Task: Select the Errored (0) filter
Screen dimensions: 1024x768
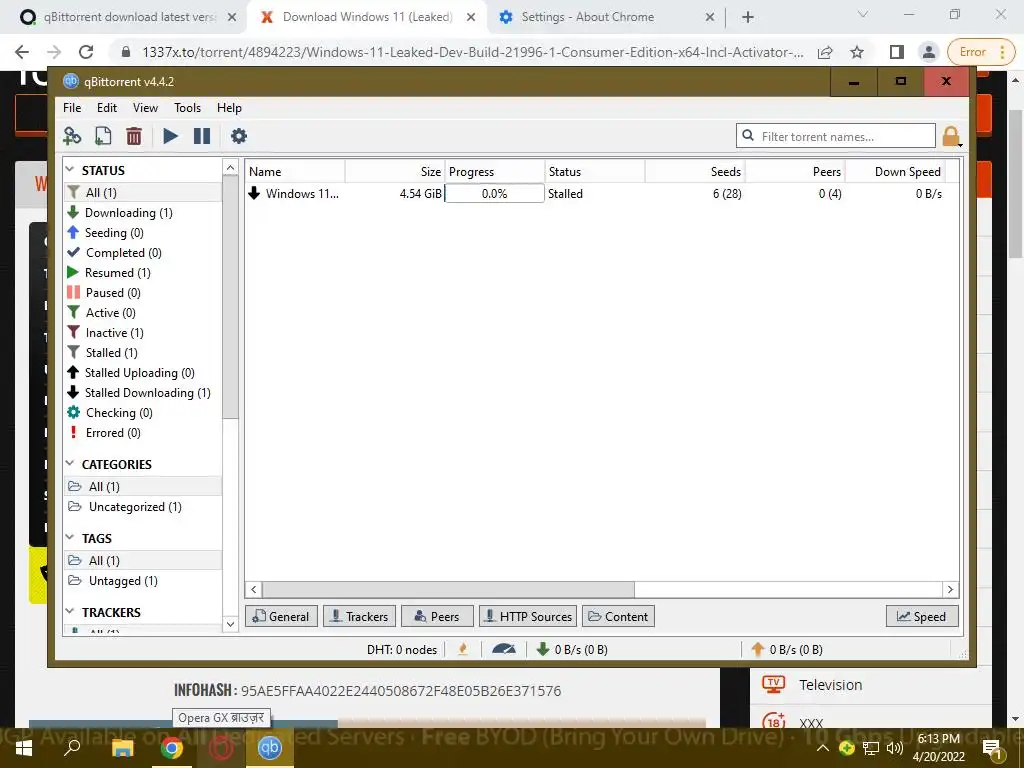Action: (143, 433)
